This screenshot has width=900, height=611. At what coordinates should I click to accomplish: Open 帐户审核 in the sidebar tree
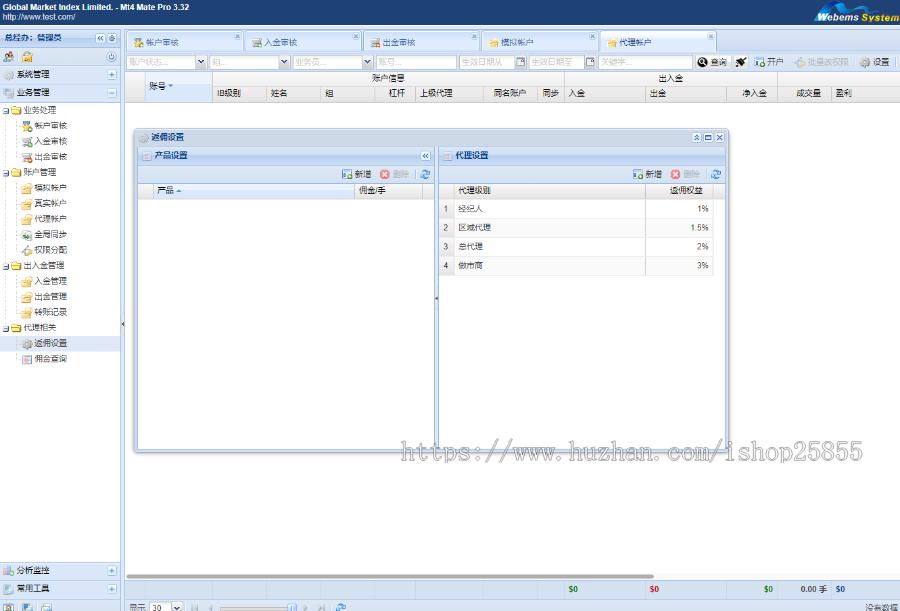51,125
